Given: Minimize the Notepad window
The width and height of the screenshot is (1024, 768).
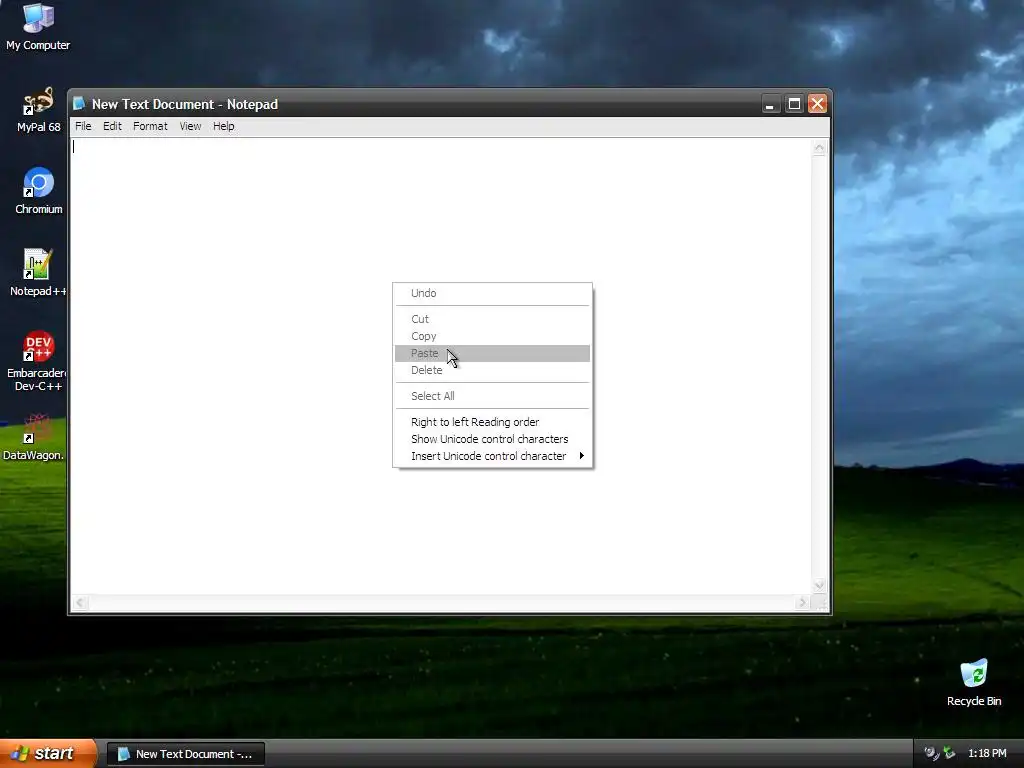Looking at the screenshot, I should pos(771,104).
